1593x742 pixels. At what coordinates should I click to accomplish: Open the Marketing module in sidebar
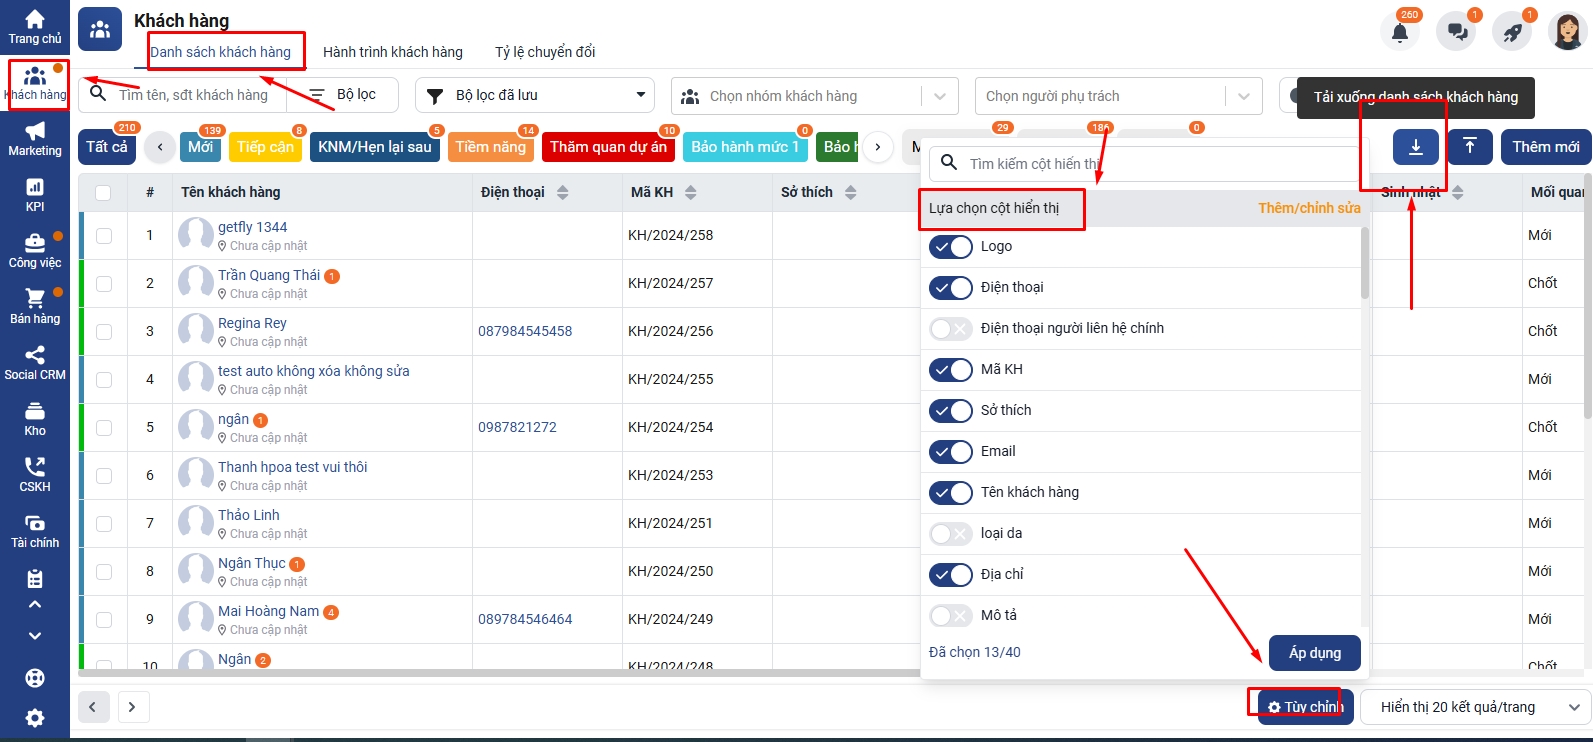pos(35,138)
